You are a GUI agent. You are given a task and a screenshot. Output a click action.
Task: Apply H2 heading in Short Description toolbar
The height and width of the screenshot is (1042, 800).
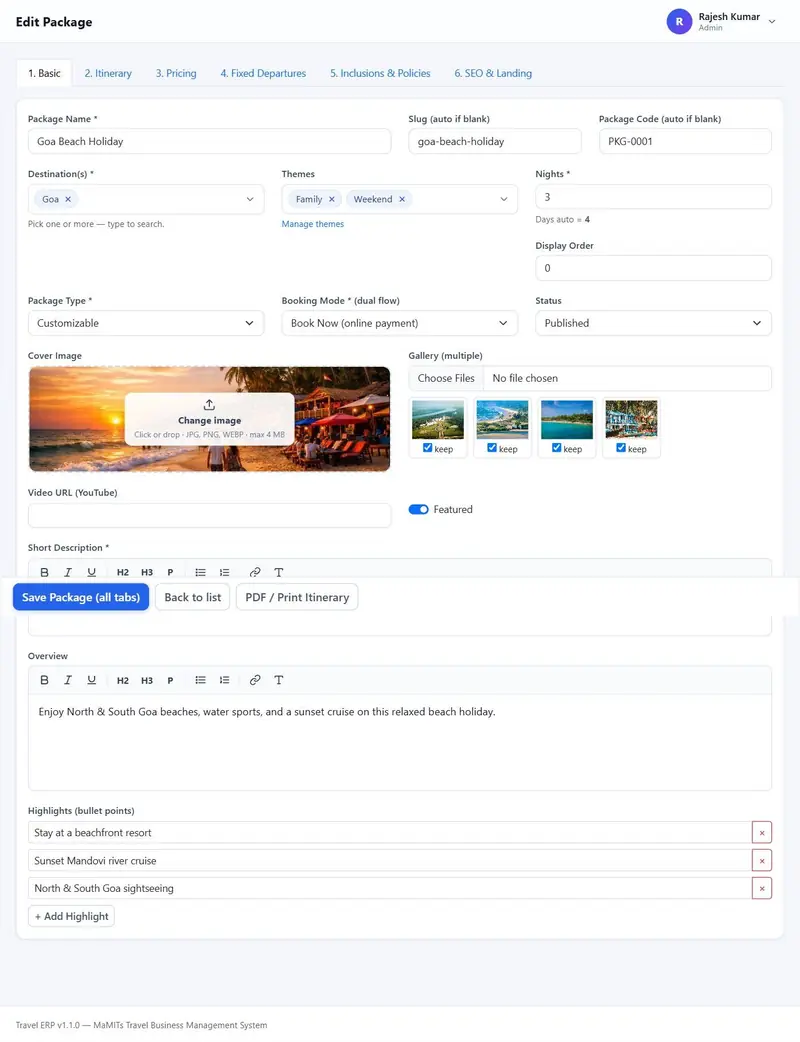(x=123, y=572)
